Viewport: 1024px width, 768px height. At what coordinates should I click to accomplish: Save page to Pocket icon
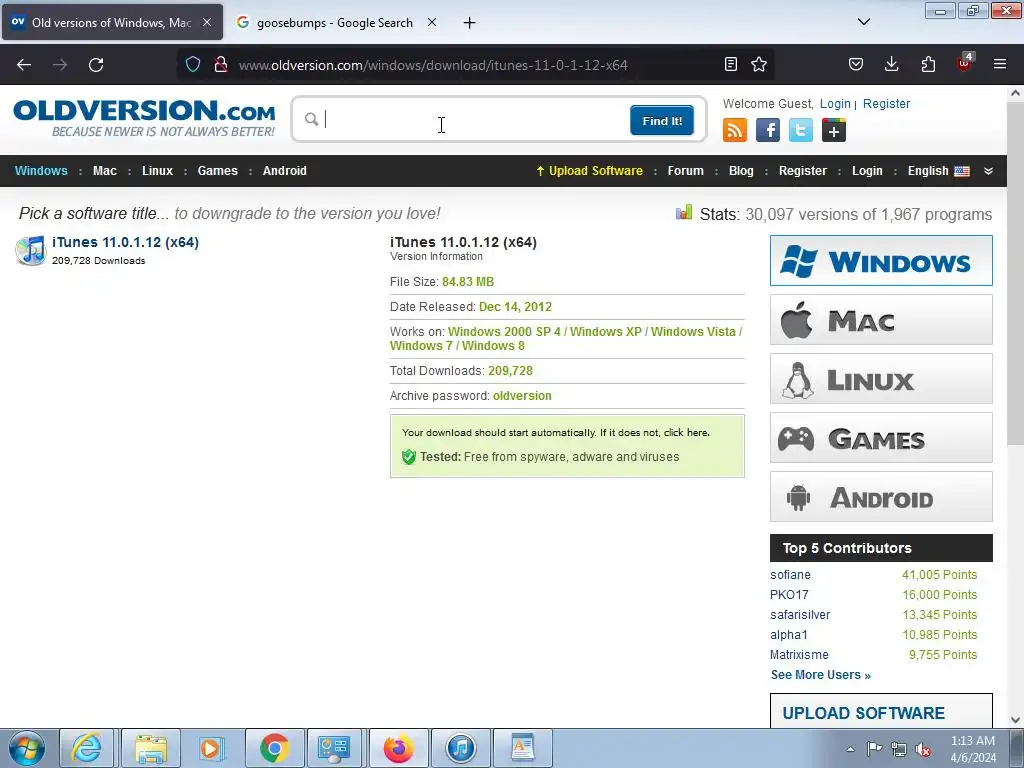click(856, 64)
